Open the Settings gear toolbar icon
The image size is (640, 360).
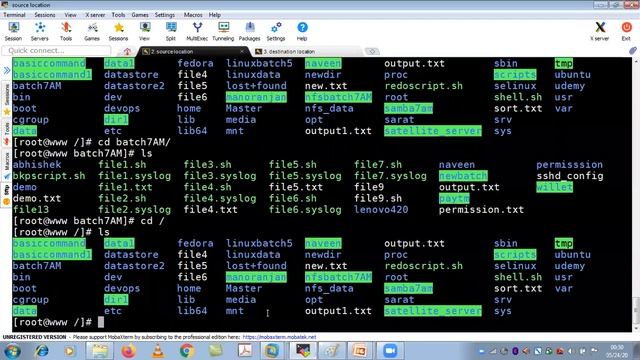tap(276, 31)
